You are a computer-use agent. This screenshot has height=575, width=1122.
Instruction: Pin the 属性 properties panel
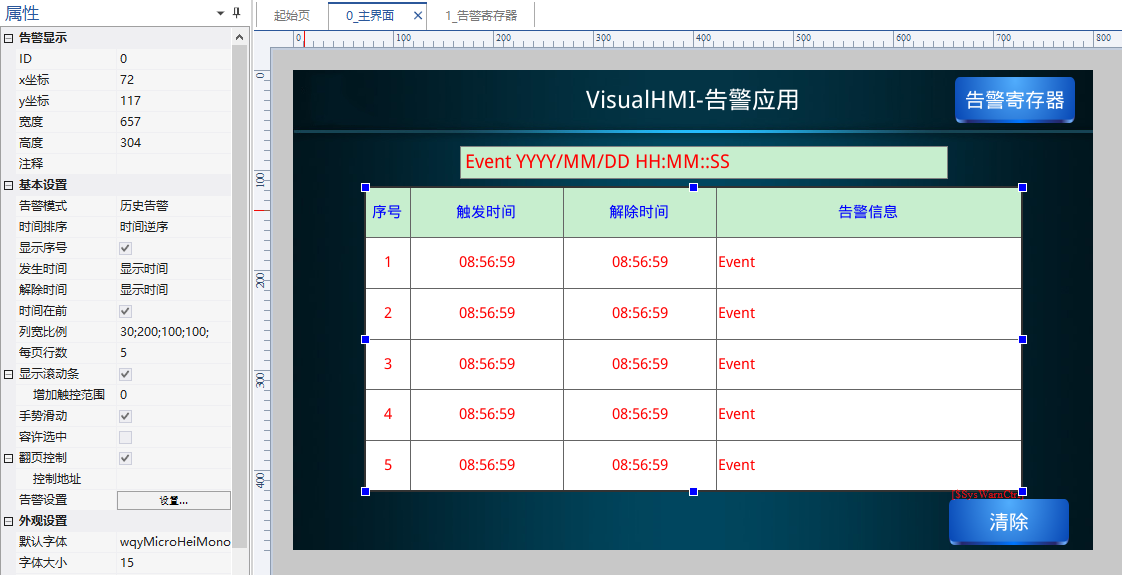pos(237,13)
